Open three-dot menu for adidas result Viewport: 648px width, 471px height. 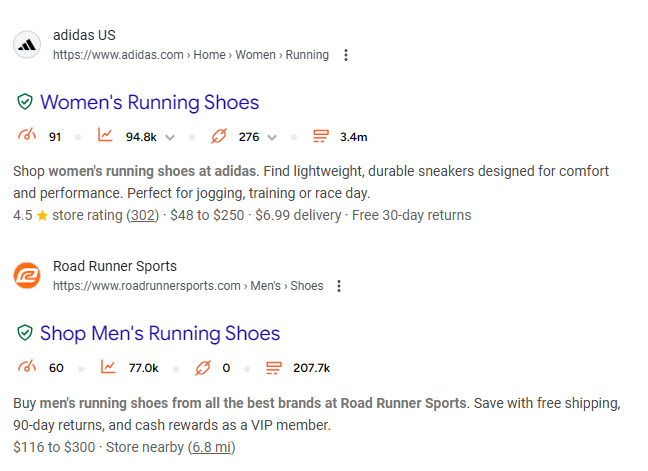tap(346, 55)
